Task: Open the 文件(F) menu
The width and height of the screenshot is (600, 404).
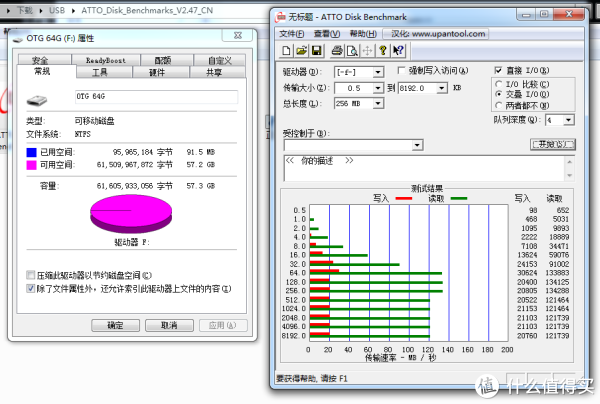Action: pyautogui.click(x=291, y=34)
